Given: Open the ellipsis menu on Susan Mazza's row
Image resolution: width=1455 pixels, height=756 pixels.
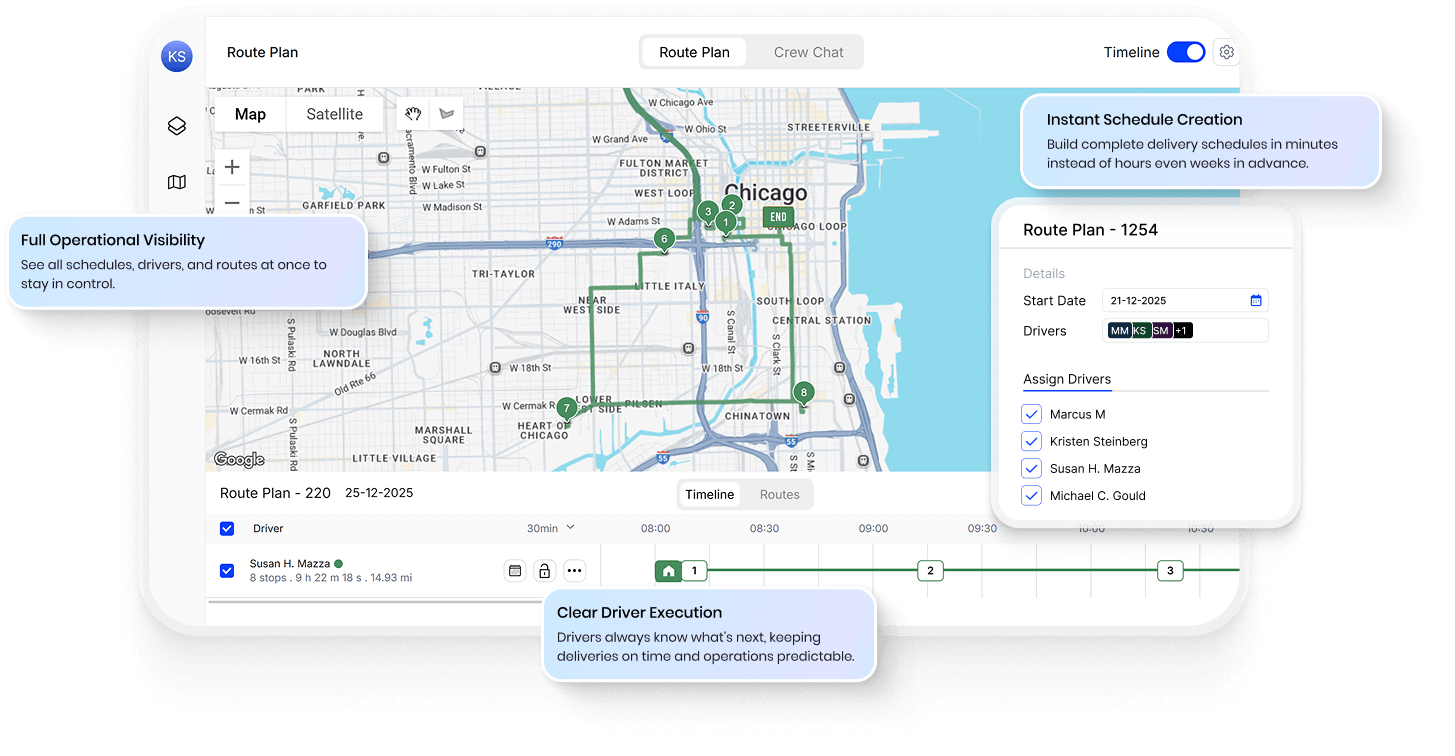Looking at the screenshot, I should pyautogui.click(x=574, y=569).
